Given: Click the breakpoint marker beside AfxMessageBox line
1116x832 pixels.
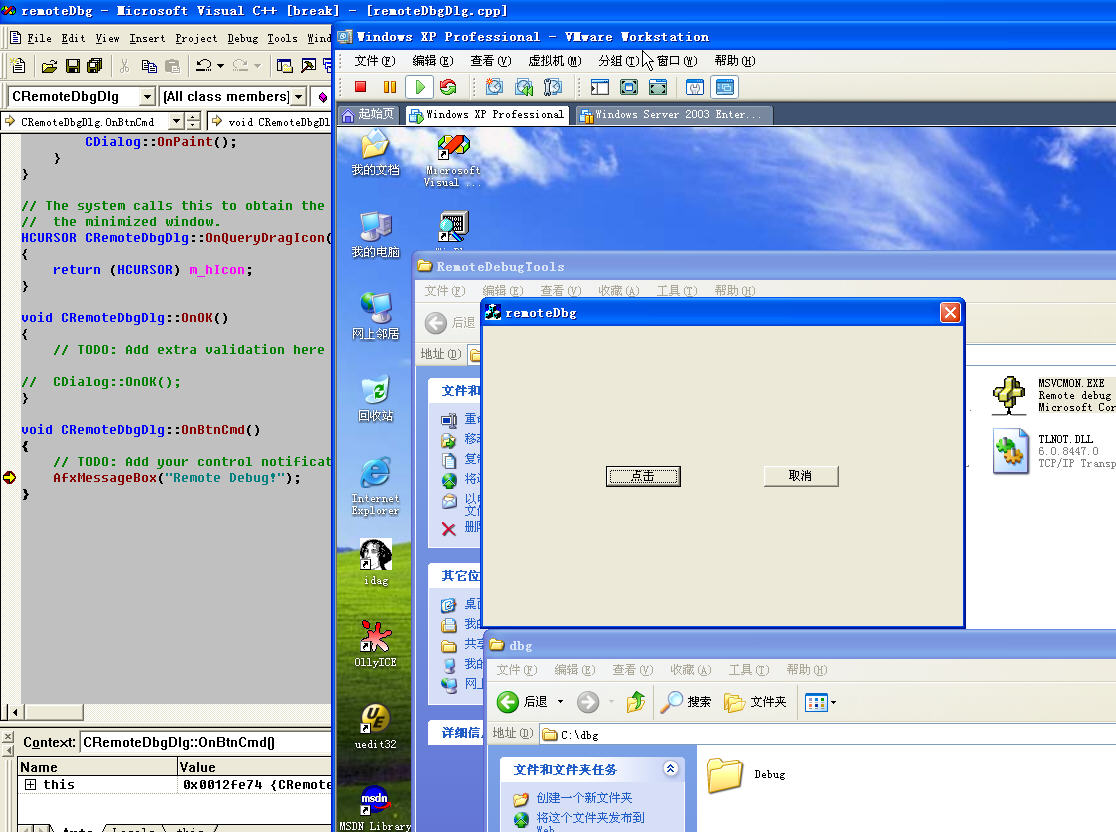Looking at the screenshot, I should pos(9,478).
